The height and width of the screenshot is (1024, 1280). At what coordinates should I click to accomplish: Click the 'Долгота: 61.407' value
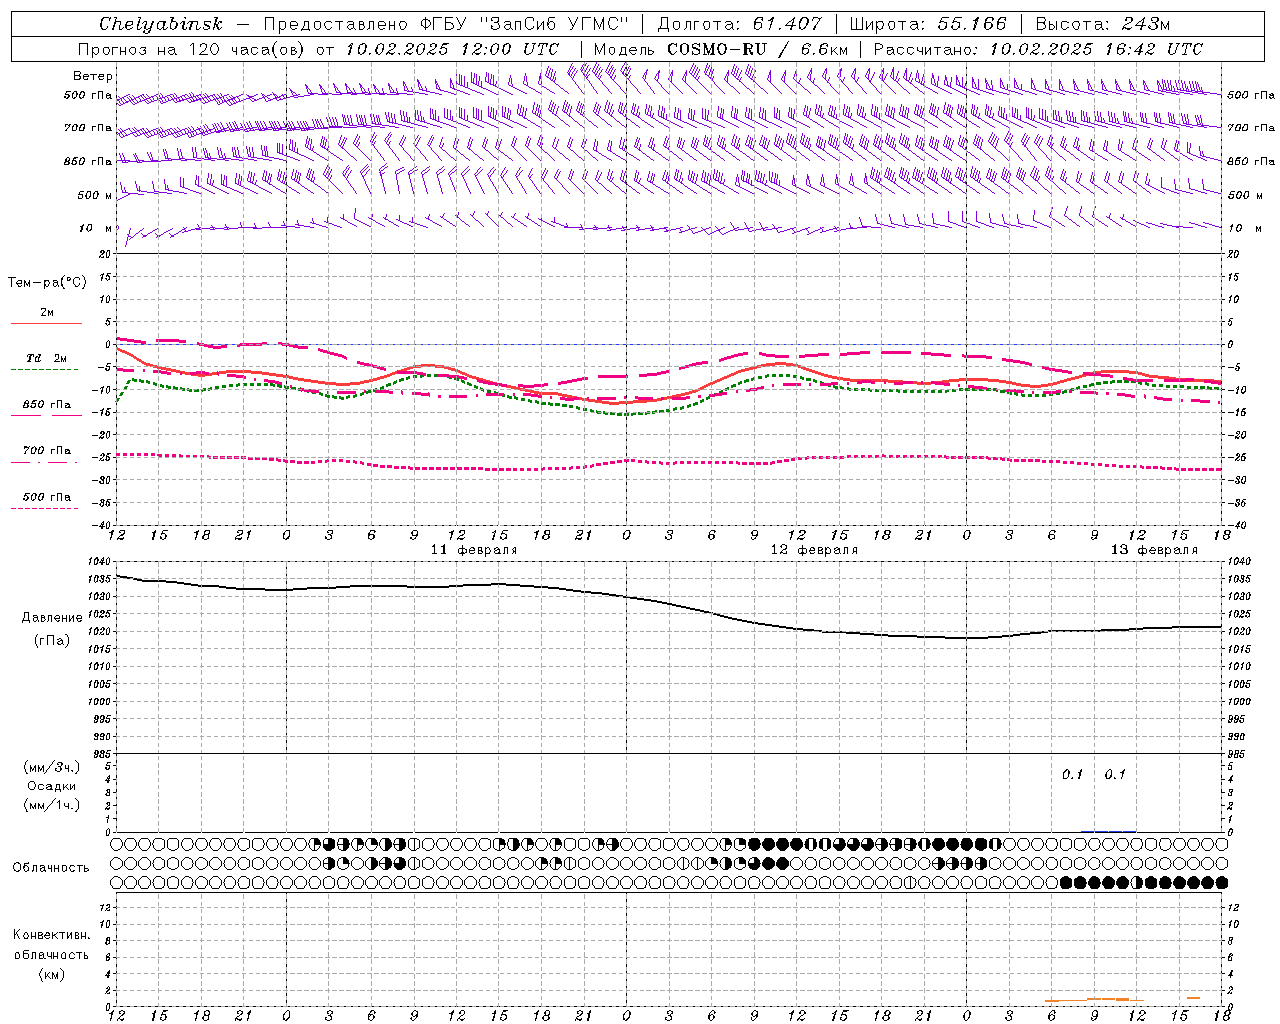pos(740,24)
